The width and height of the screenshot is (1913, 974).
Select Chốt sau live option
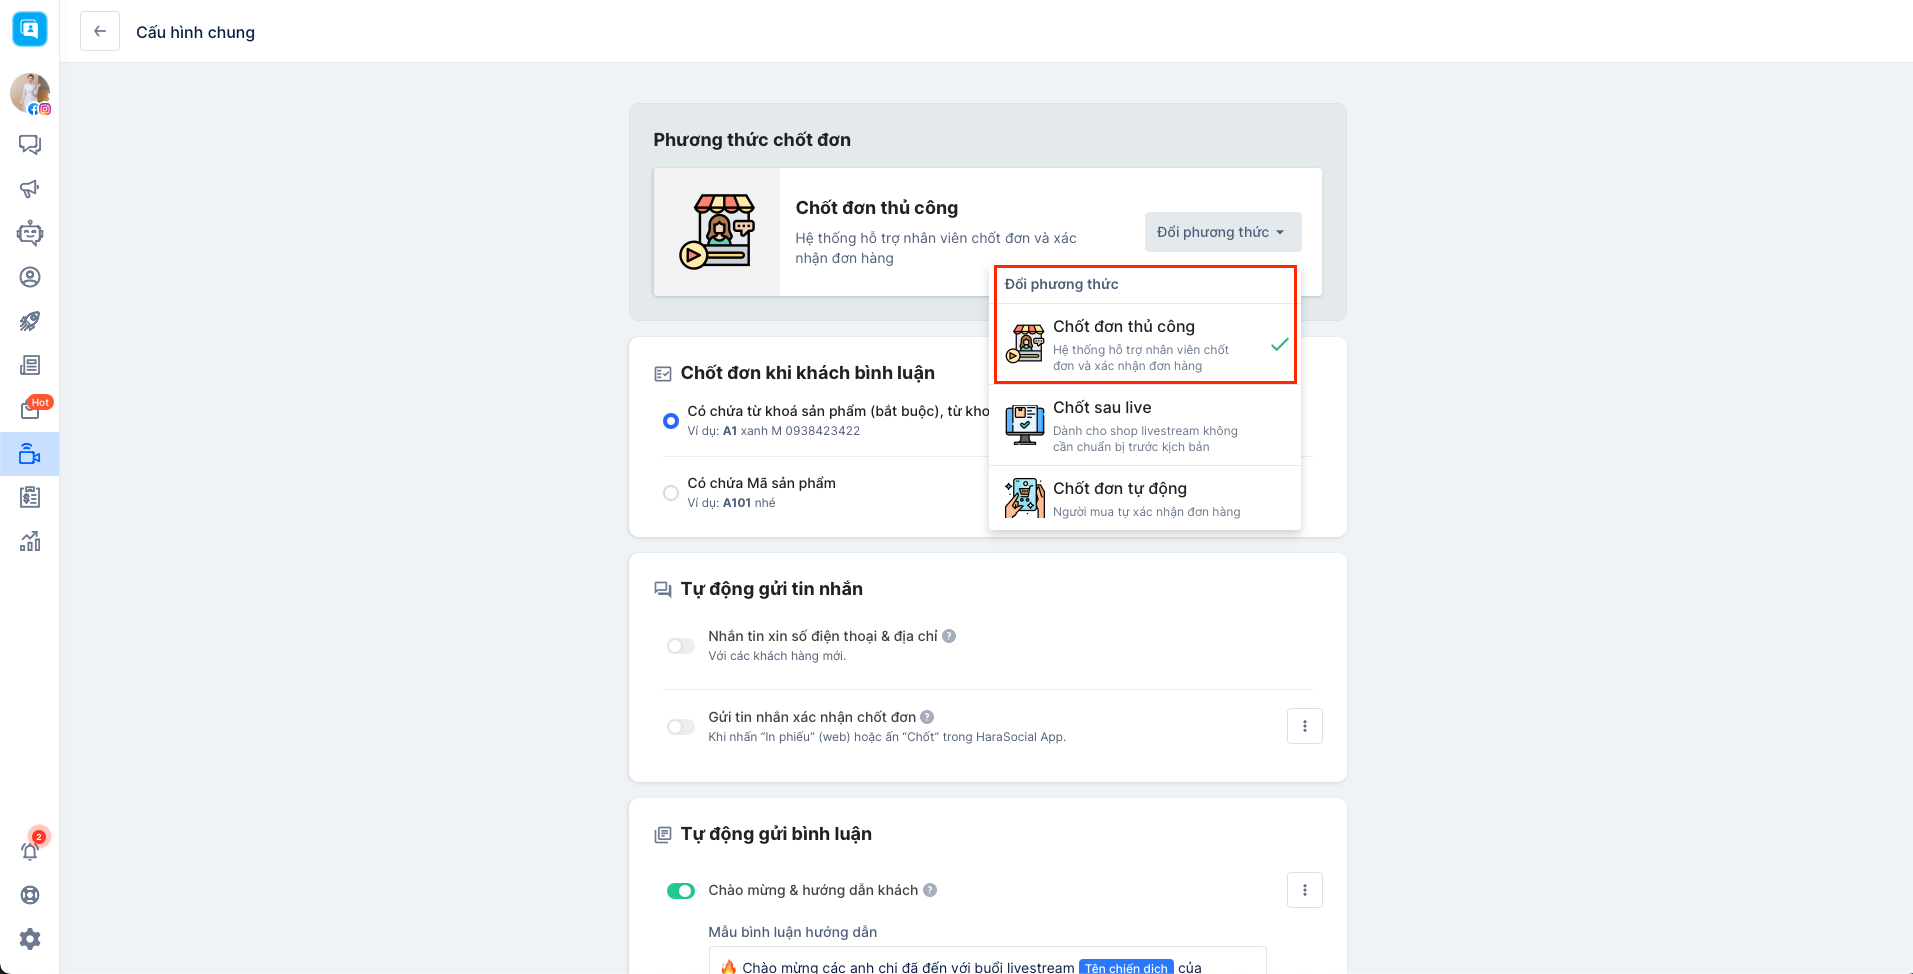pyautogui.click(x=1145, y=425)
